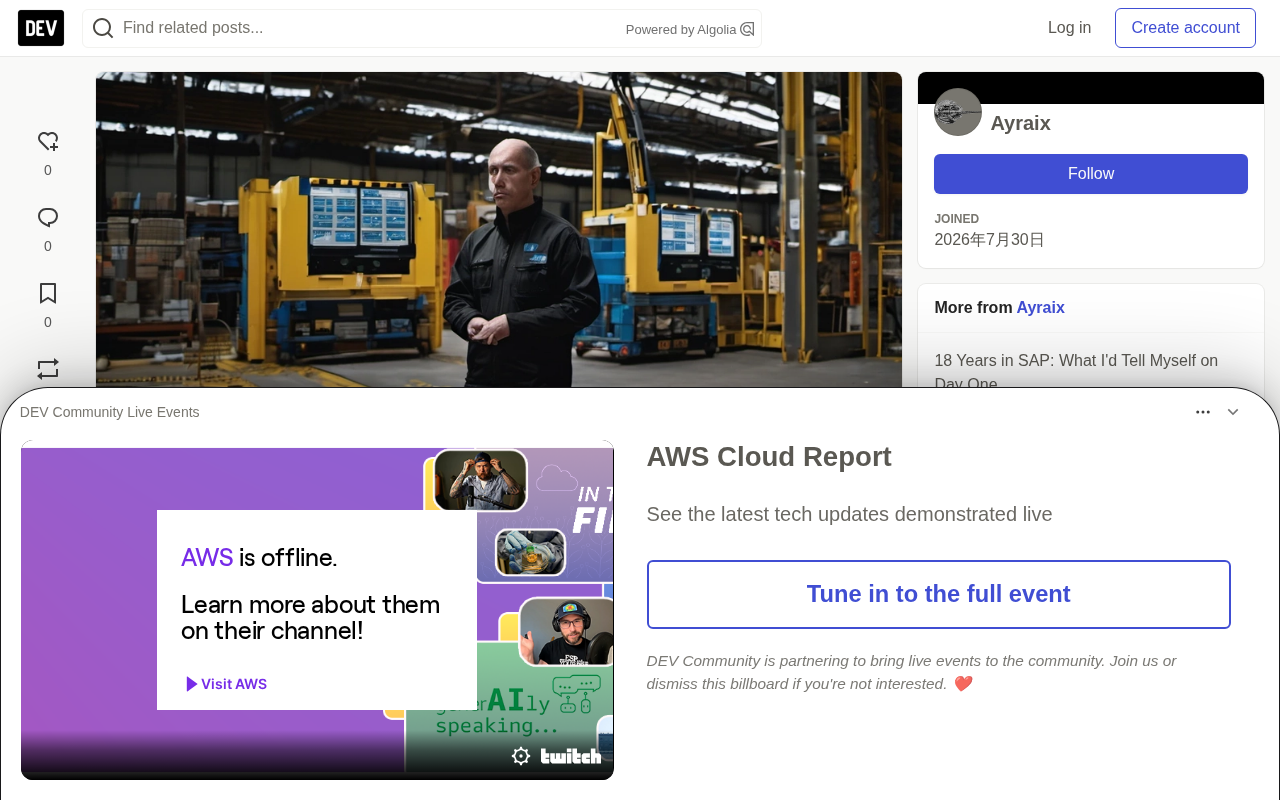1280x800 pixels.
Task: Open comments via the speech bubble icon
Action: [x=48, y=218]
